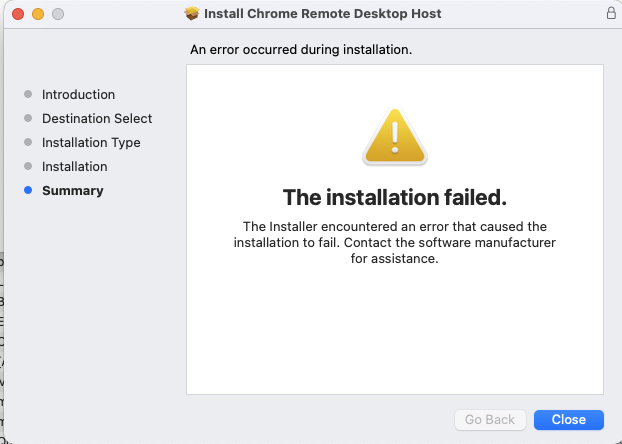The image size is (622, 444).
Task: Select the Introduction step in the sidebar
Action: click(78, 94)
